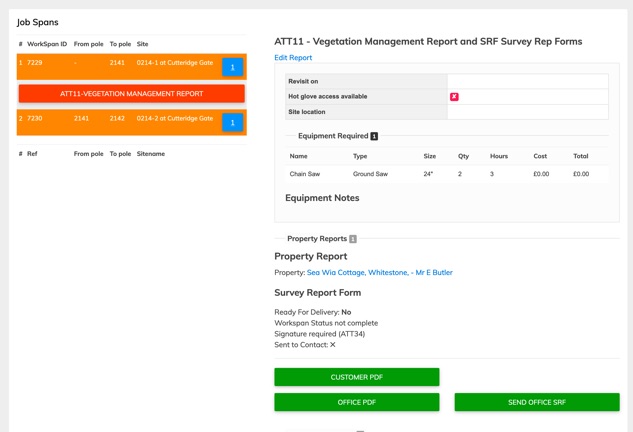Expand the Equipment Required section heading

(x=333, y=136)
